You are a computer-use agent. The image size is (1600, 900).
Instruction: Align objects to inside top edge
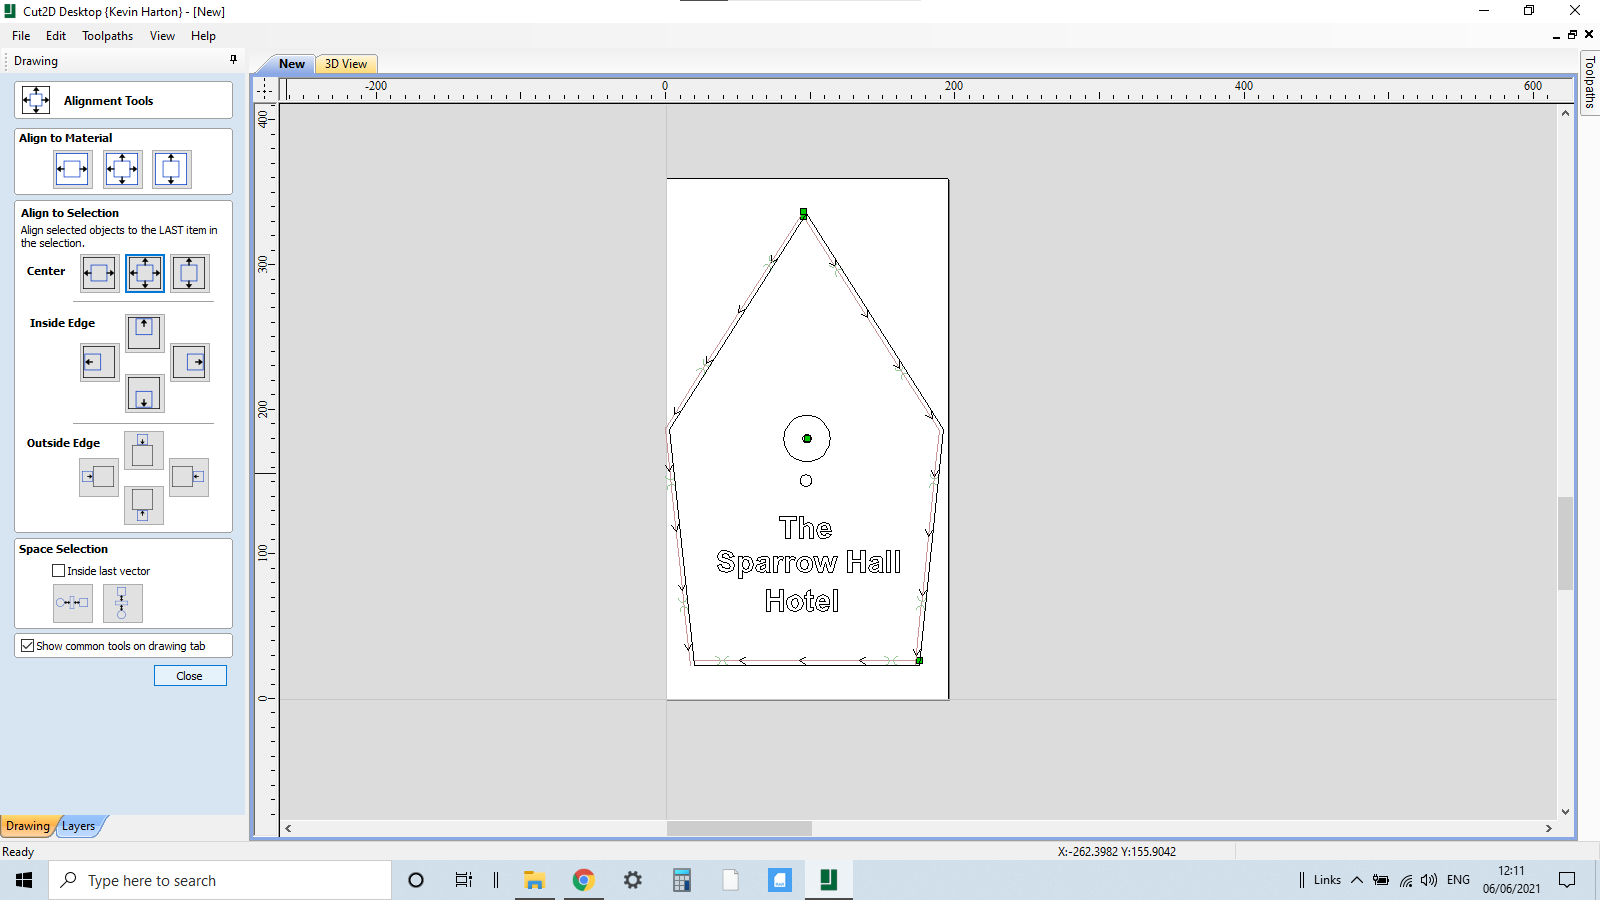click(x=144, y=332)
